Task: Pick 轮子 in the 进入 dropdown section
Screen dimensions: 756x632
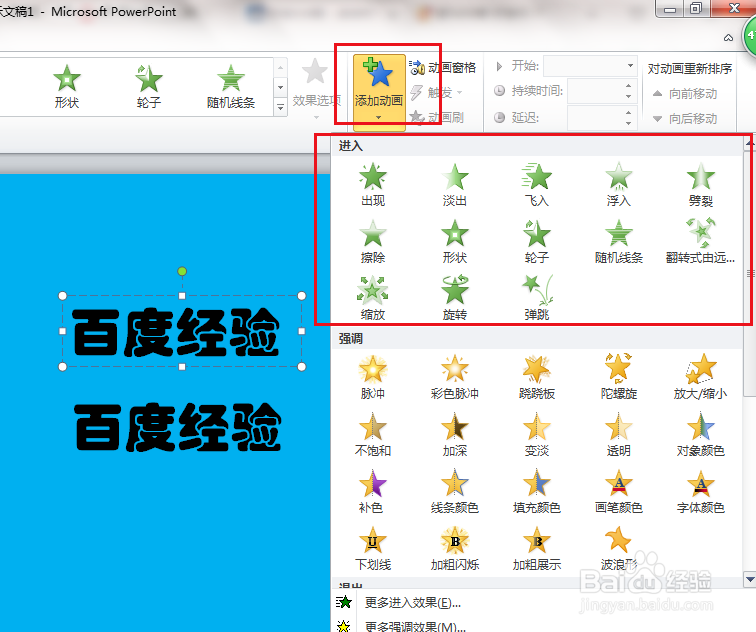Action: [537, 242]
